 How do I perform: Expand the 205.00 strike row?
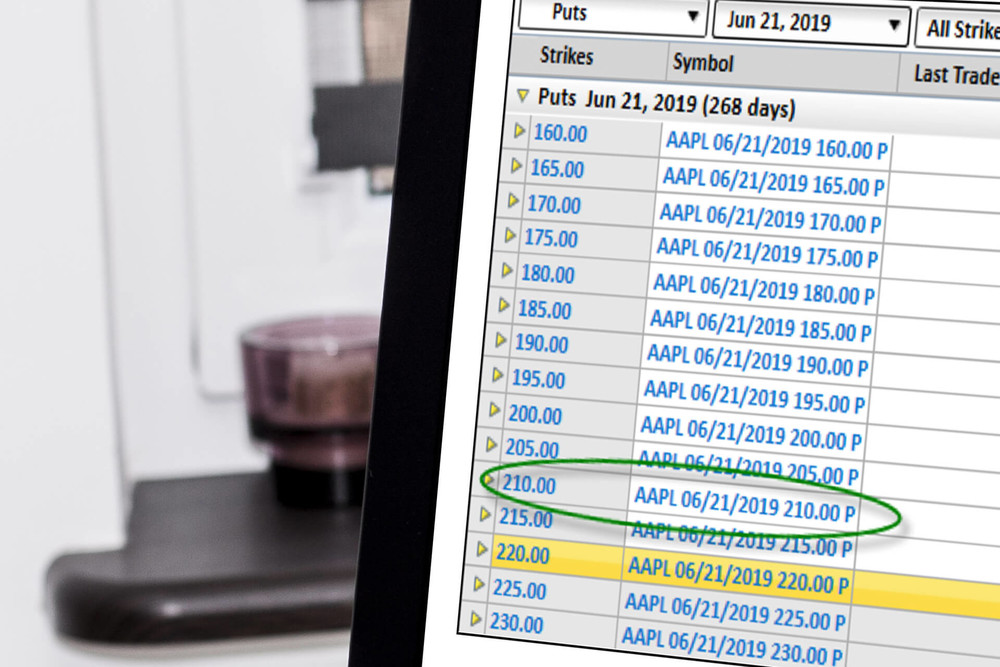pos(491,444)
